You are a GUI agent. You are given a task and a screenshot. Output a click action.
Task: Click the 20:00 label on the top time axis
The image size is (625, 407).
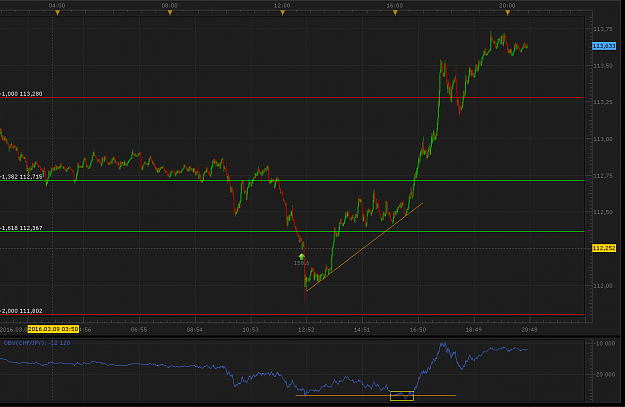tap(507, 6)
